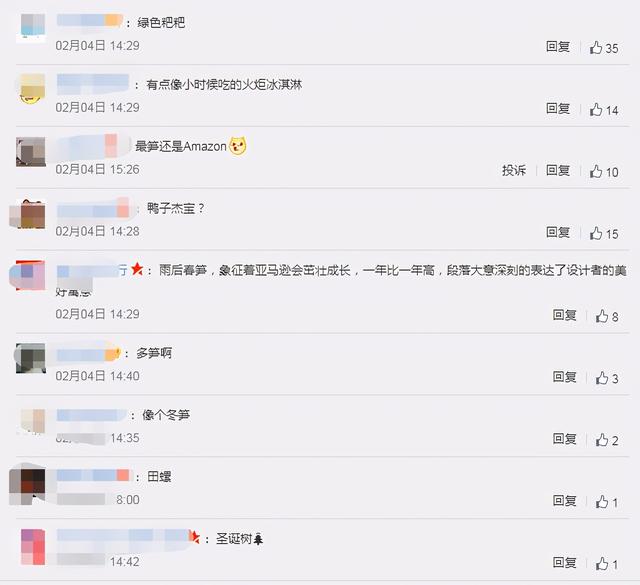Click thumbs-up on the 多笋啊 comment

(x=607, y=378)
